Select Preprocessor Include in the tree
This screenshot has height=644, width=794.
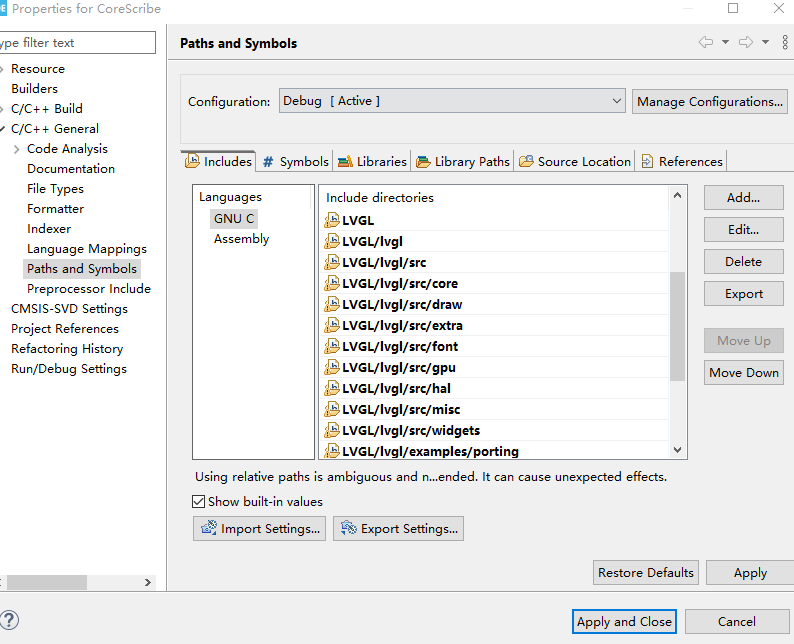88,288
